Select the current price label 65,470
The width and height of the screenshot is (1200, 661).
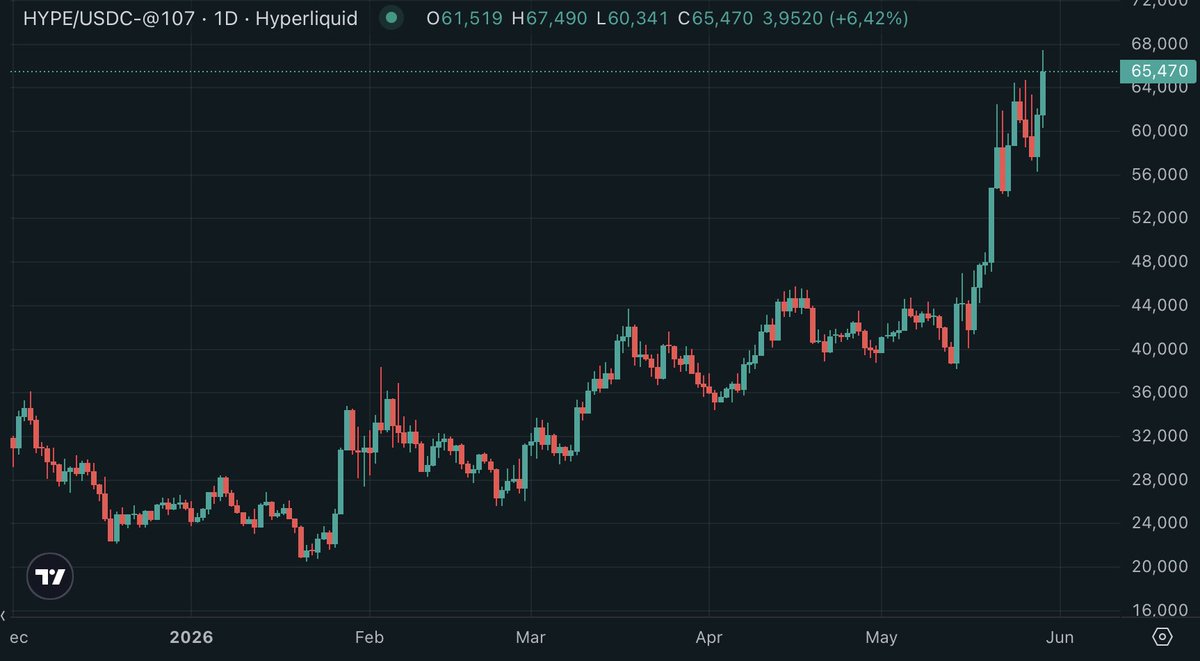click(1159, 71)
